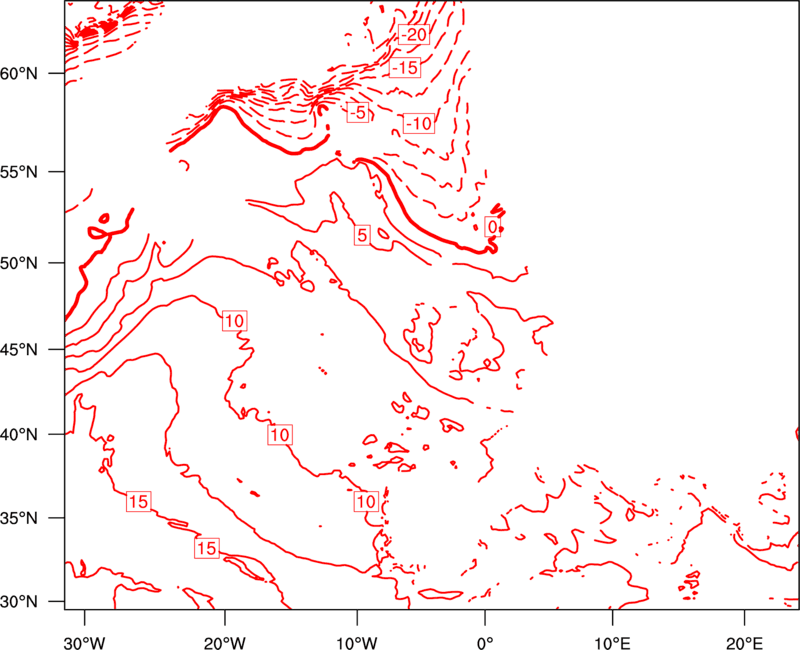Viewport: 800px width, 650px height.
Task: Click the 0 contour label box
Action: pos(492,227)
